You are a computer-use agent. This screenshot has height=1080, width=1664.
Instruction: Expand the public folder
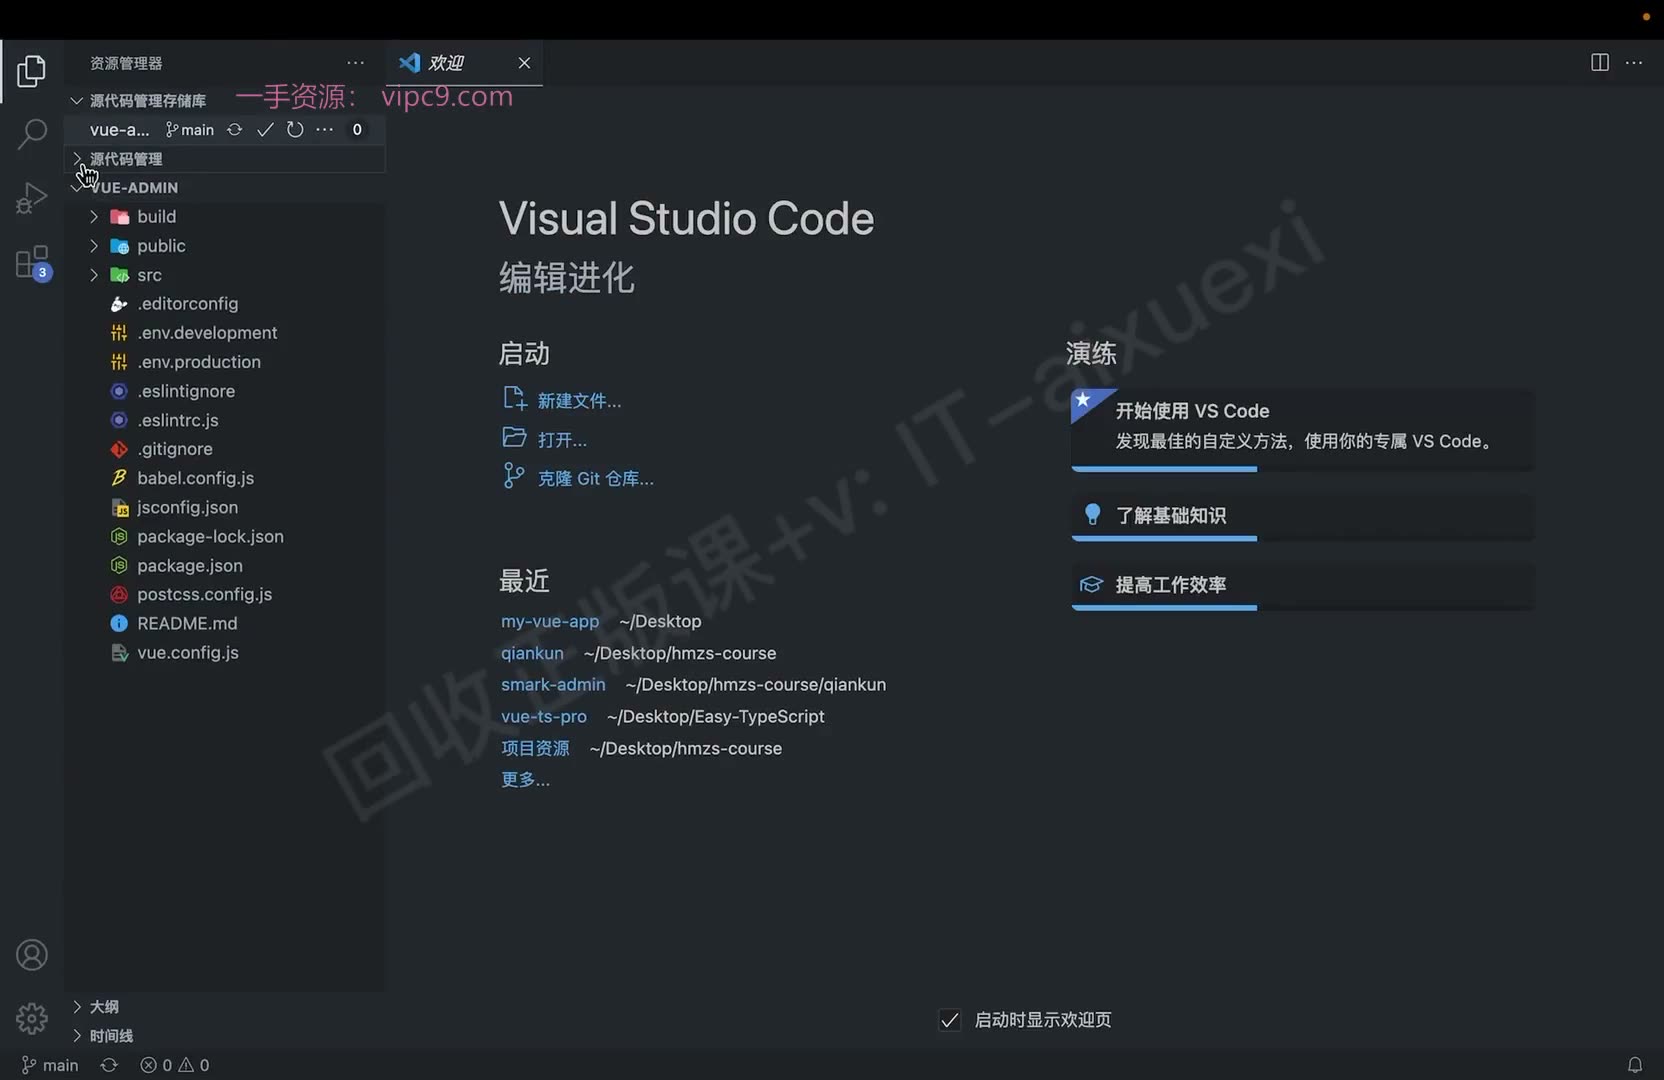coord(94,246)
